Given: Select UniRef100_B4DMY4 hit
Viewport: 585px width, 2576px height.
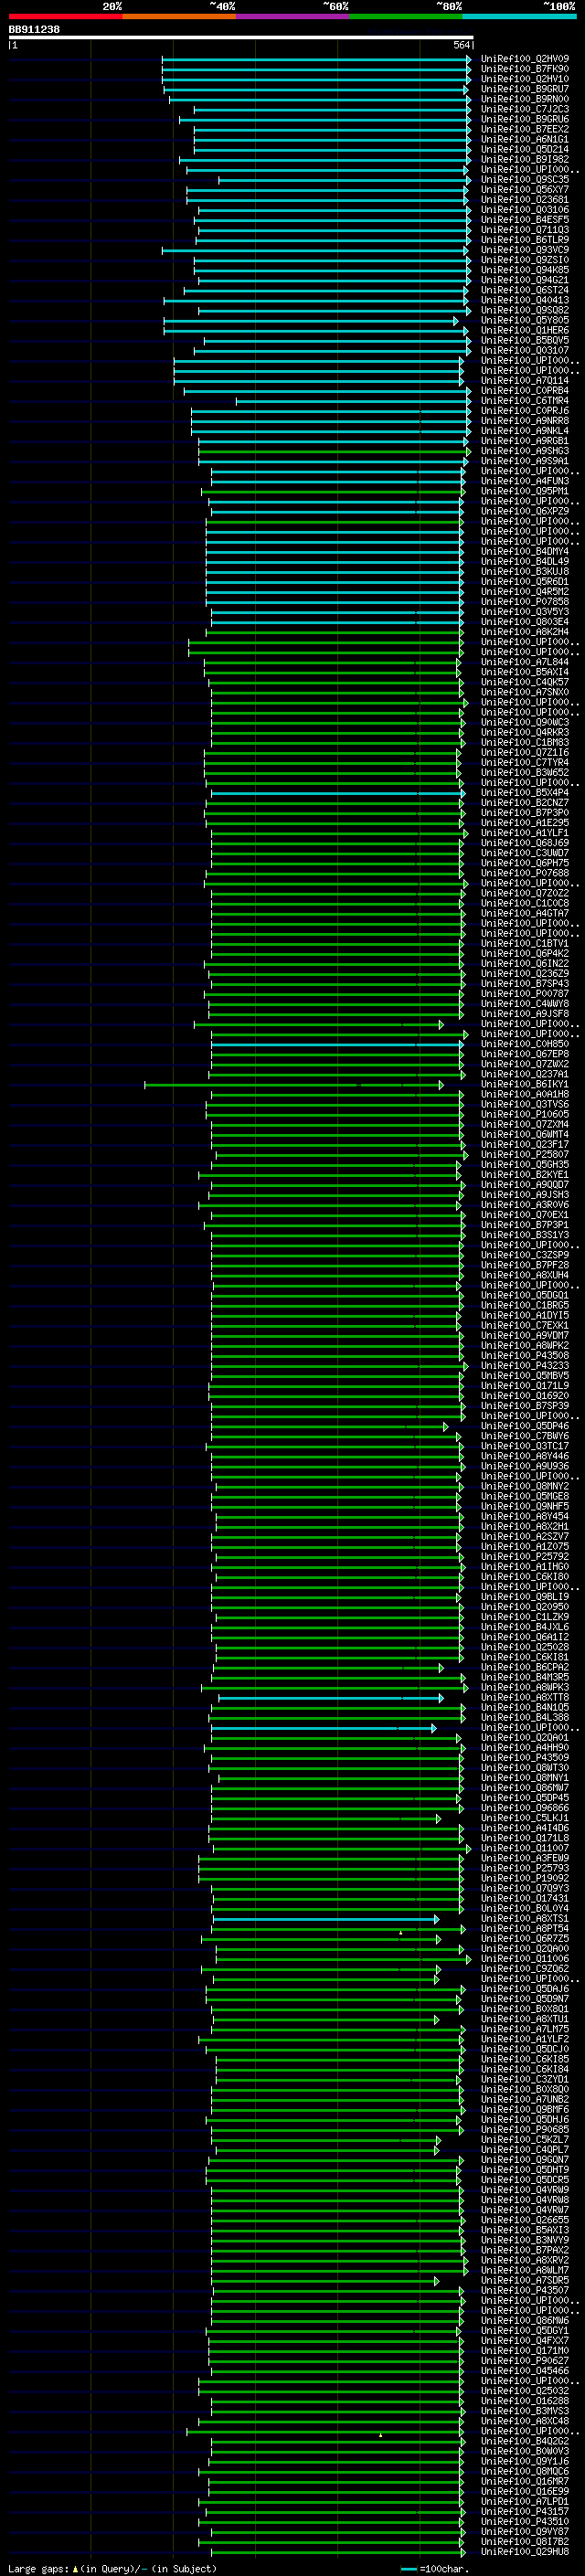Looking at the screenshot, I should click(x=524, y=552).
